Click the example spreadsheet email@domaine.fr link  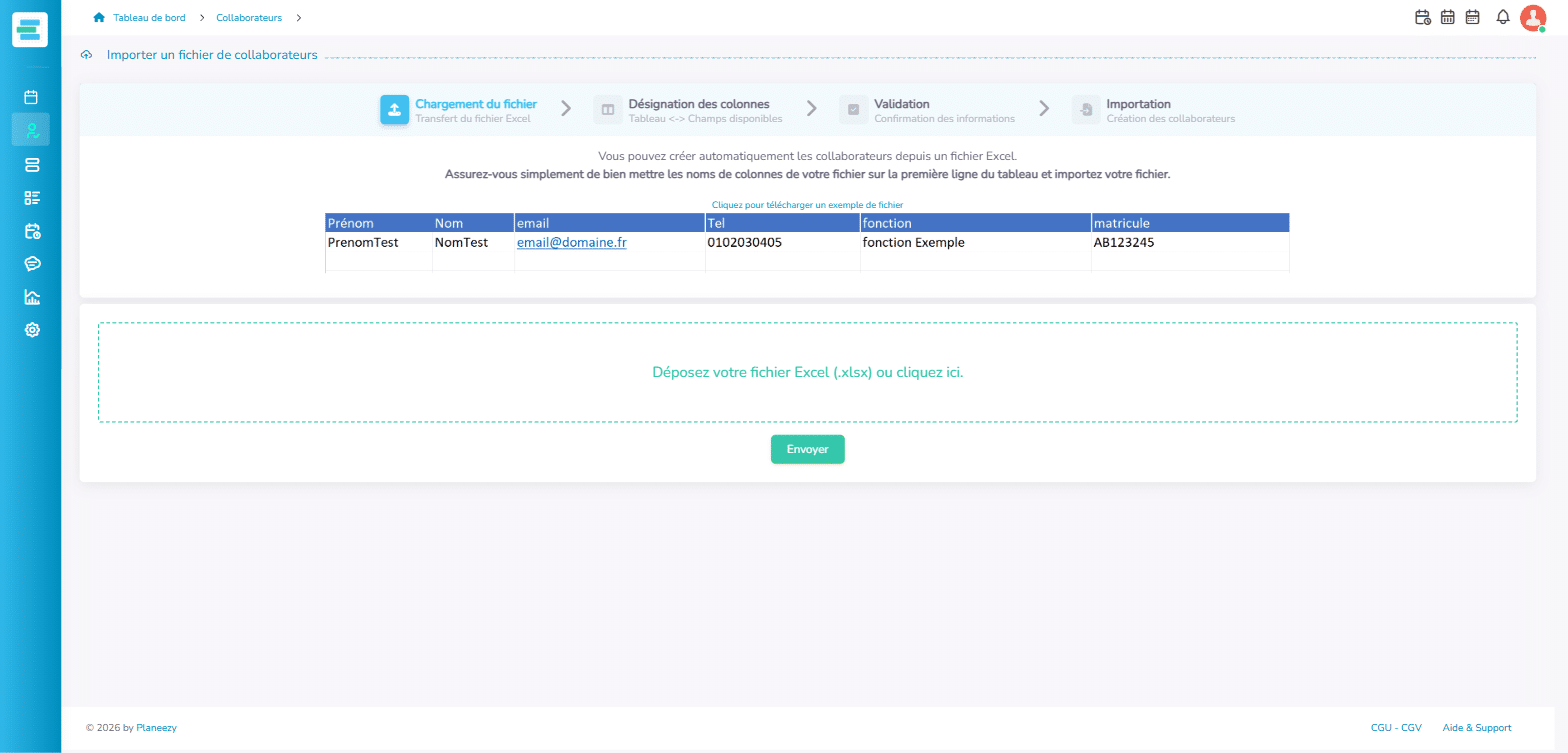[x=571, y=242]
